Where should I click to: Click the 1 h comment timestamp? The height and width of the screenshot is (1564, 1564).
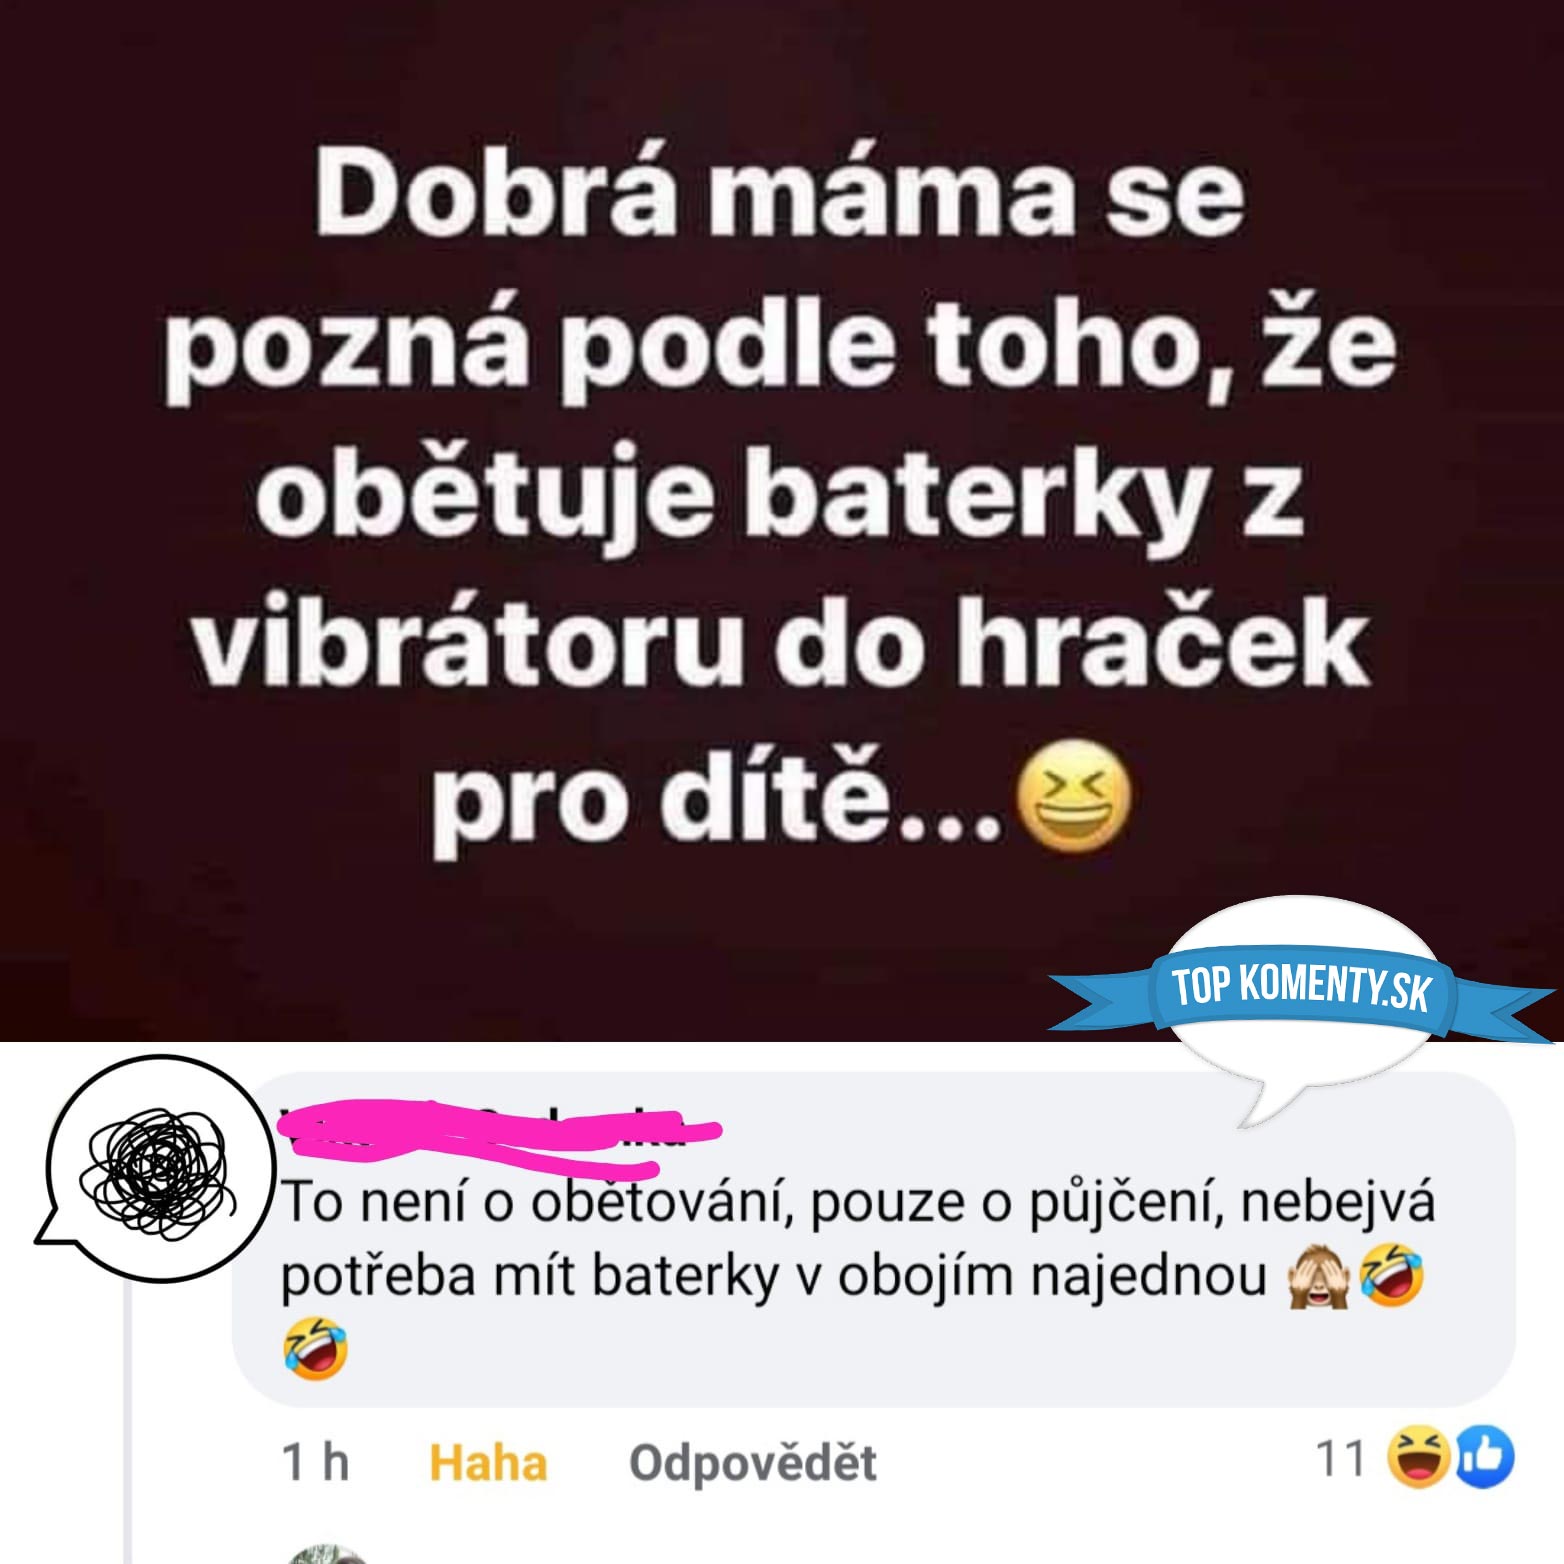316,1463
